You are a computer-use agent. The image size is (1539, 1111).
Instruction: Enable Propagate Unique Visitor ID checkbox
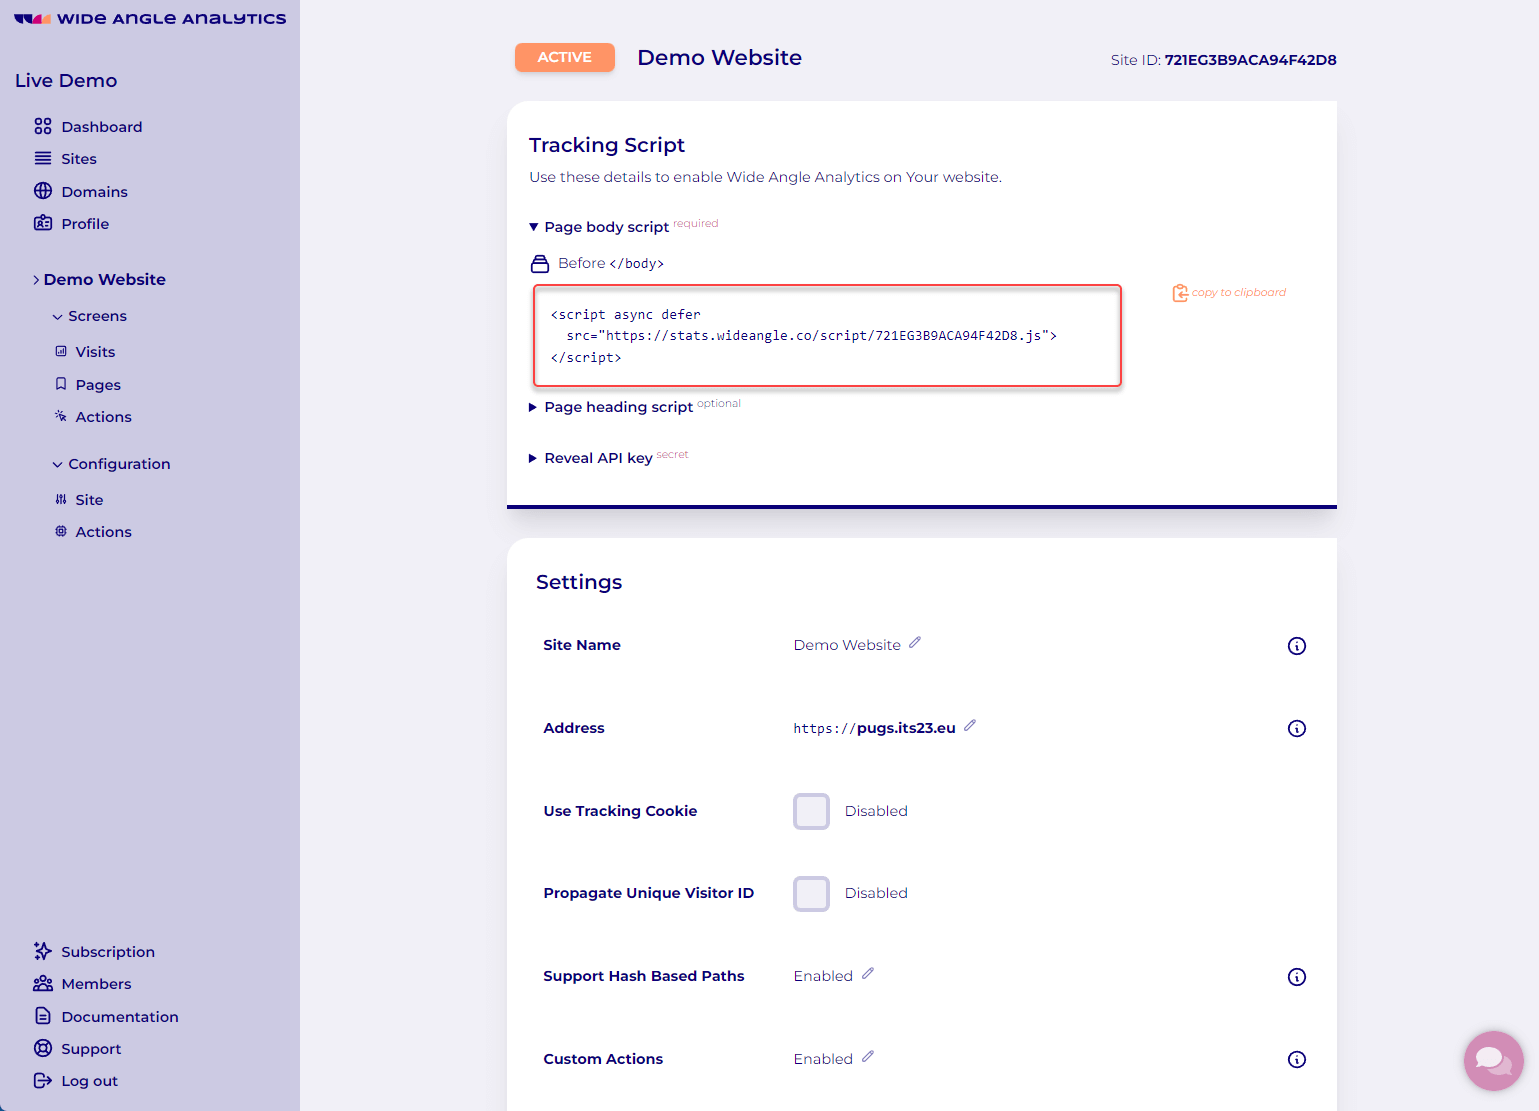point(811,894)
